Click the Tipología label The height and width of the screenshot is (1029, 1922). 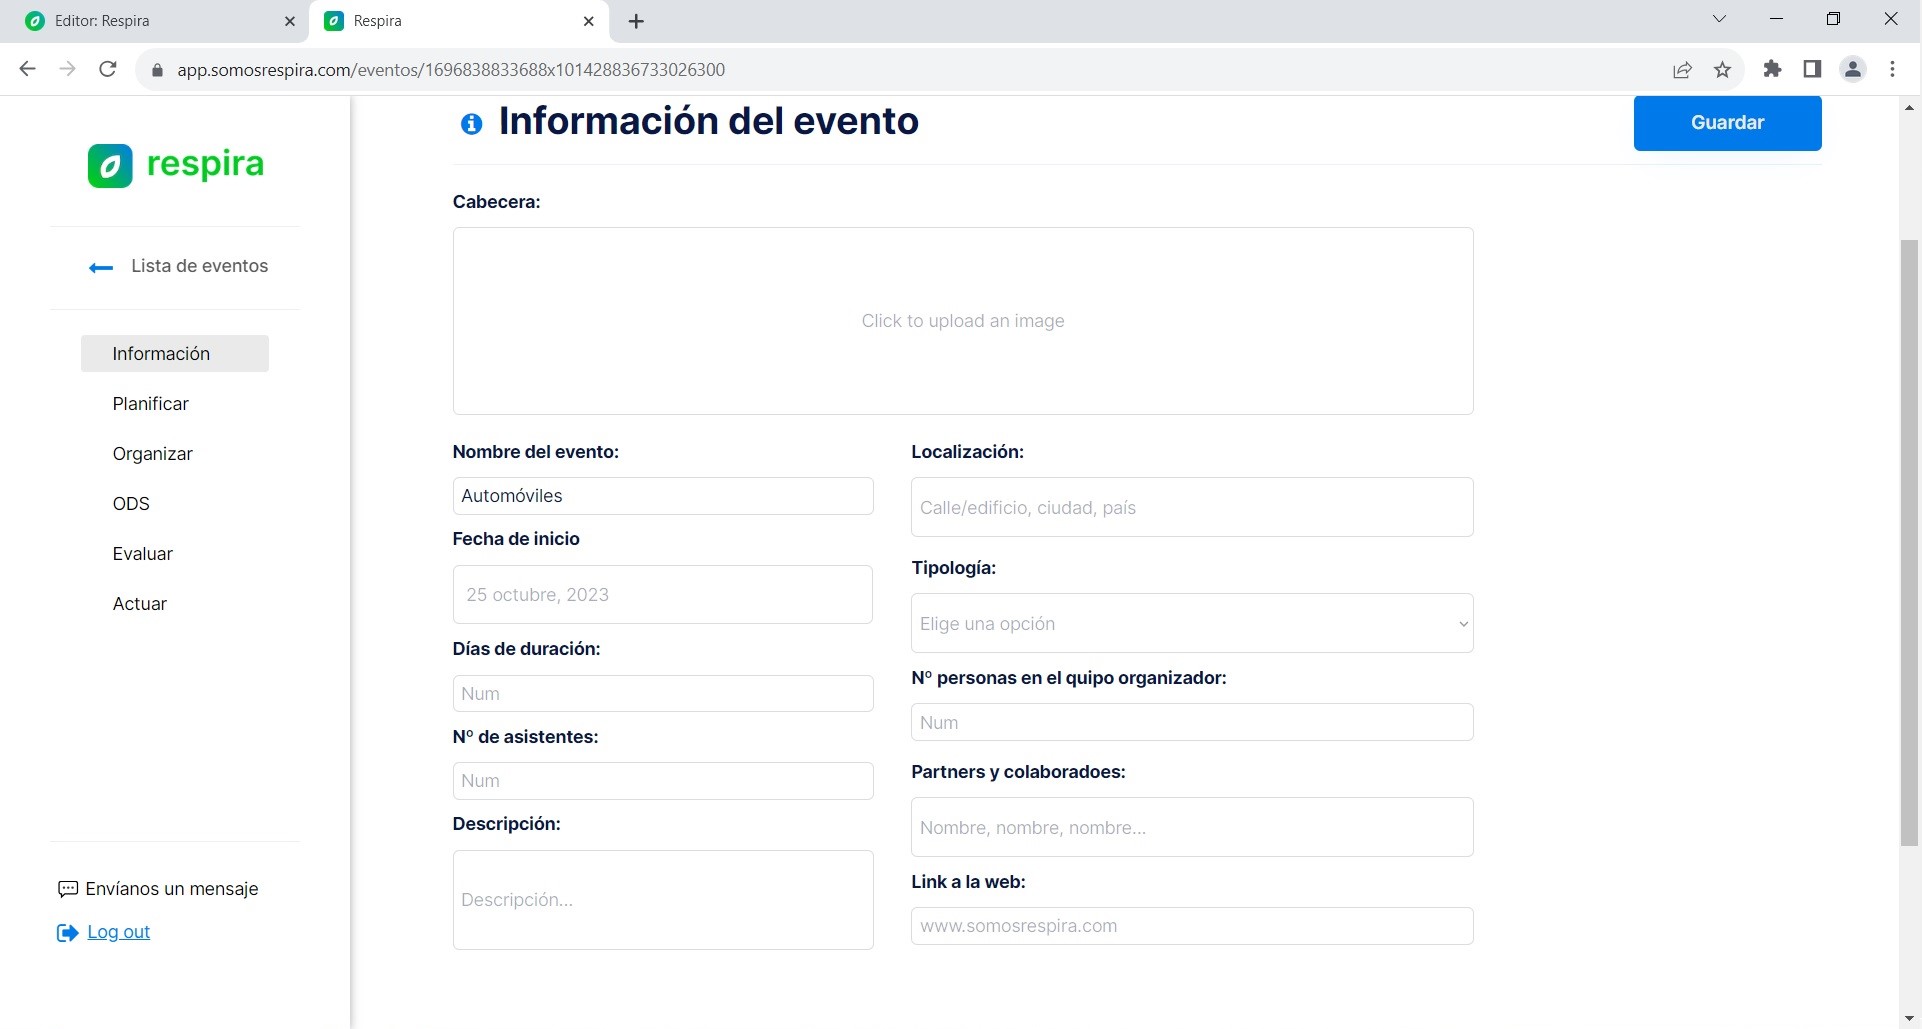click(x=954, y=568)
